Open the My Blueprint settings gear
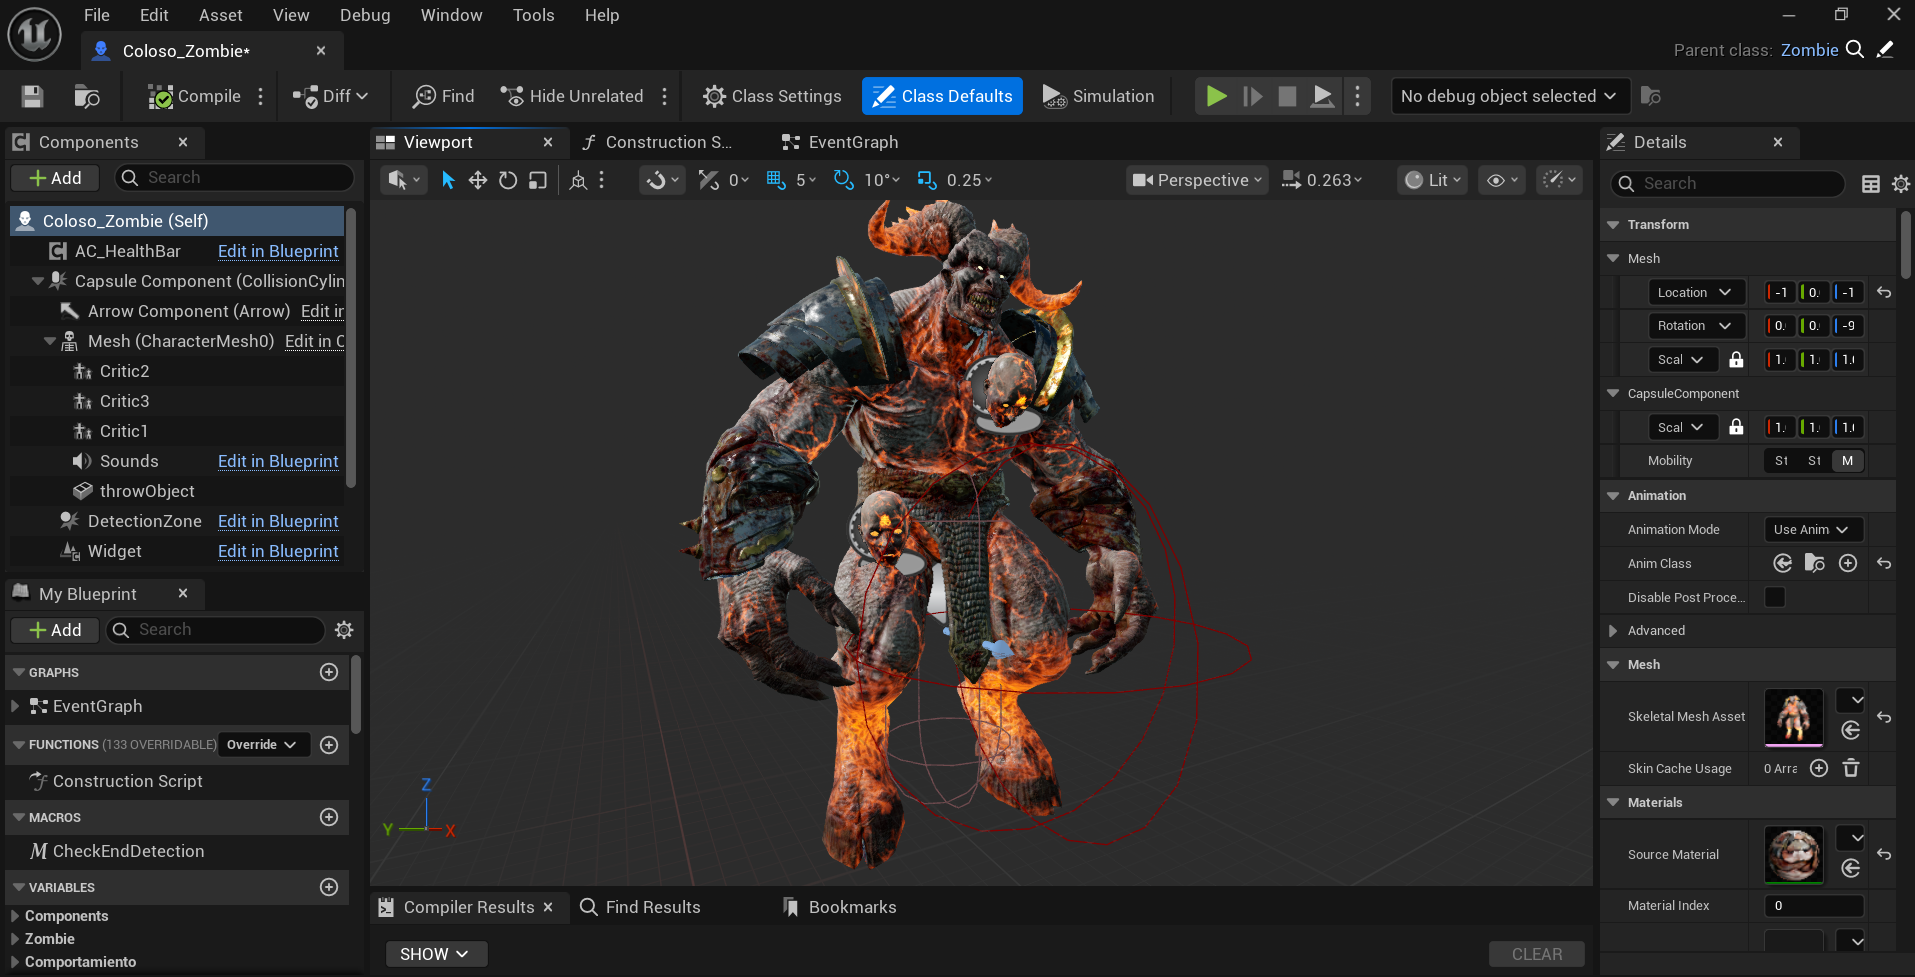The width and height of the screenshot is (1915, 977). pos(344,630)
